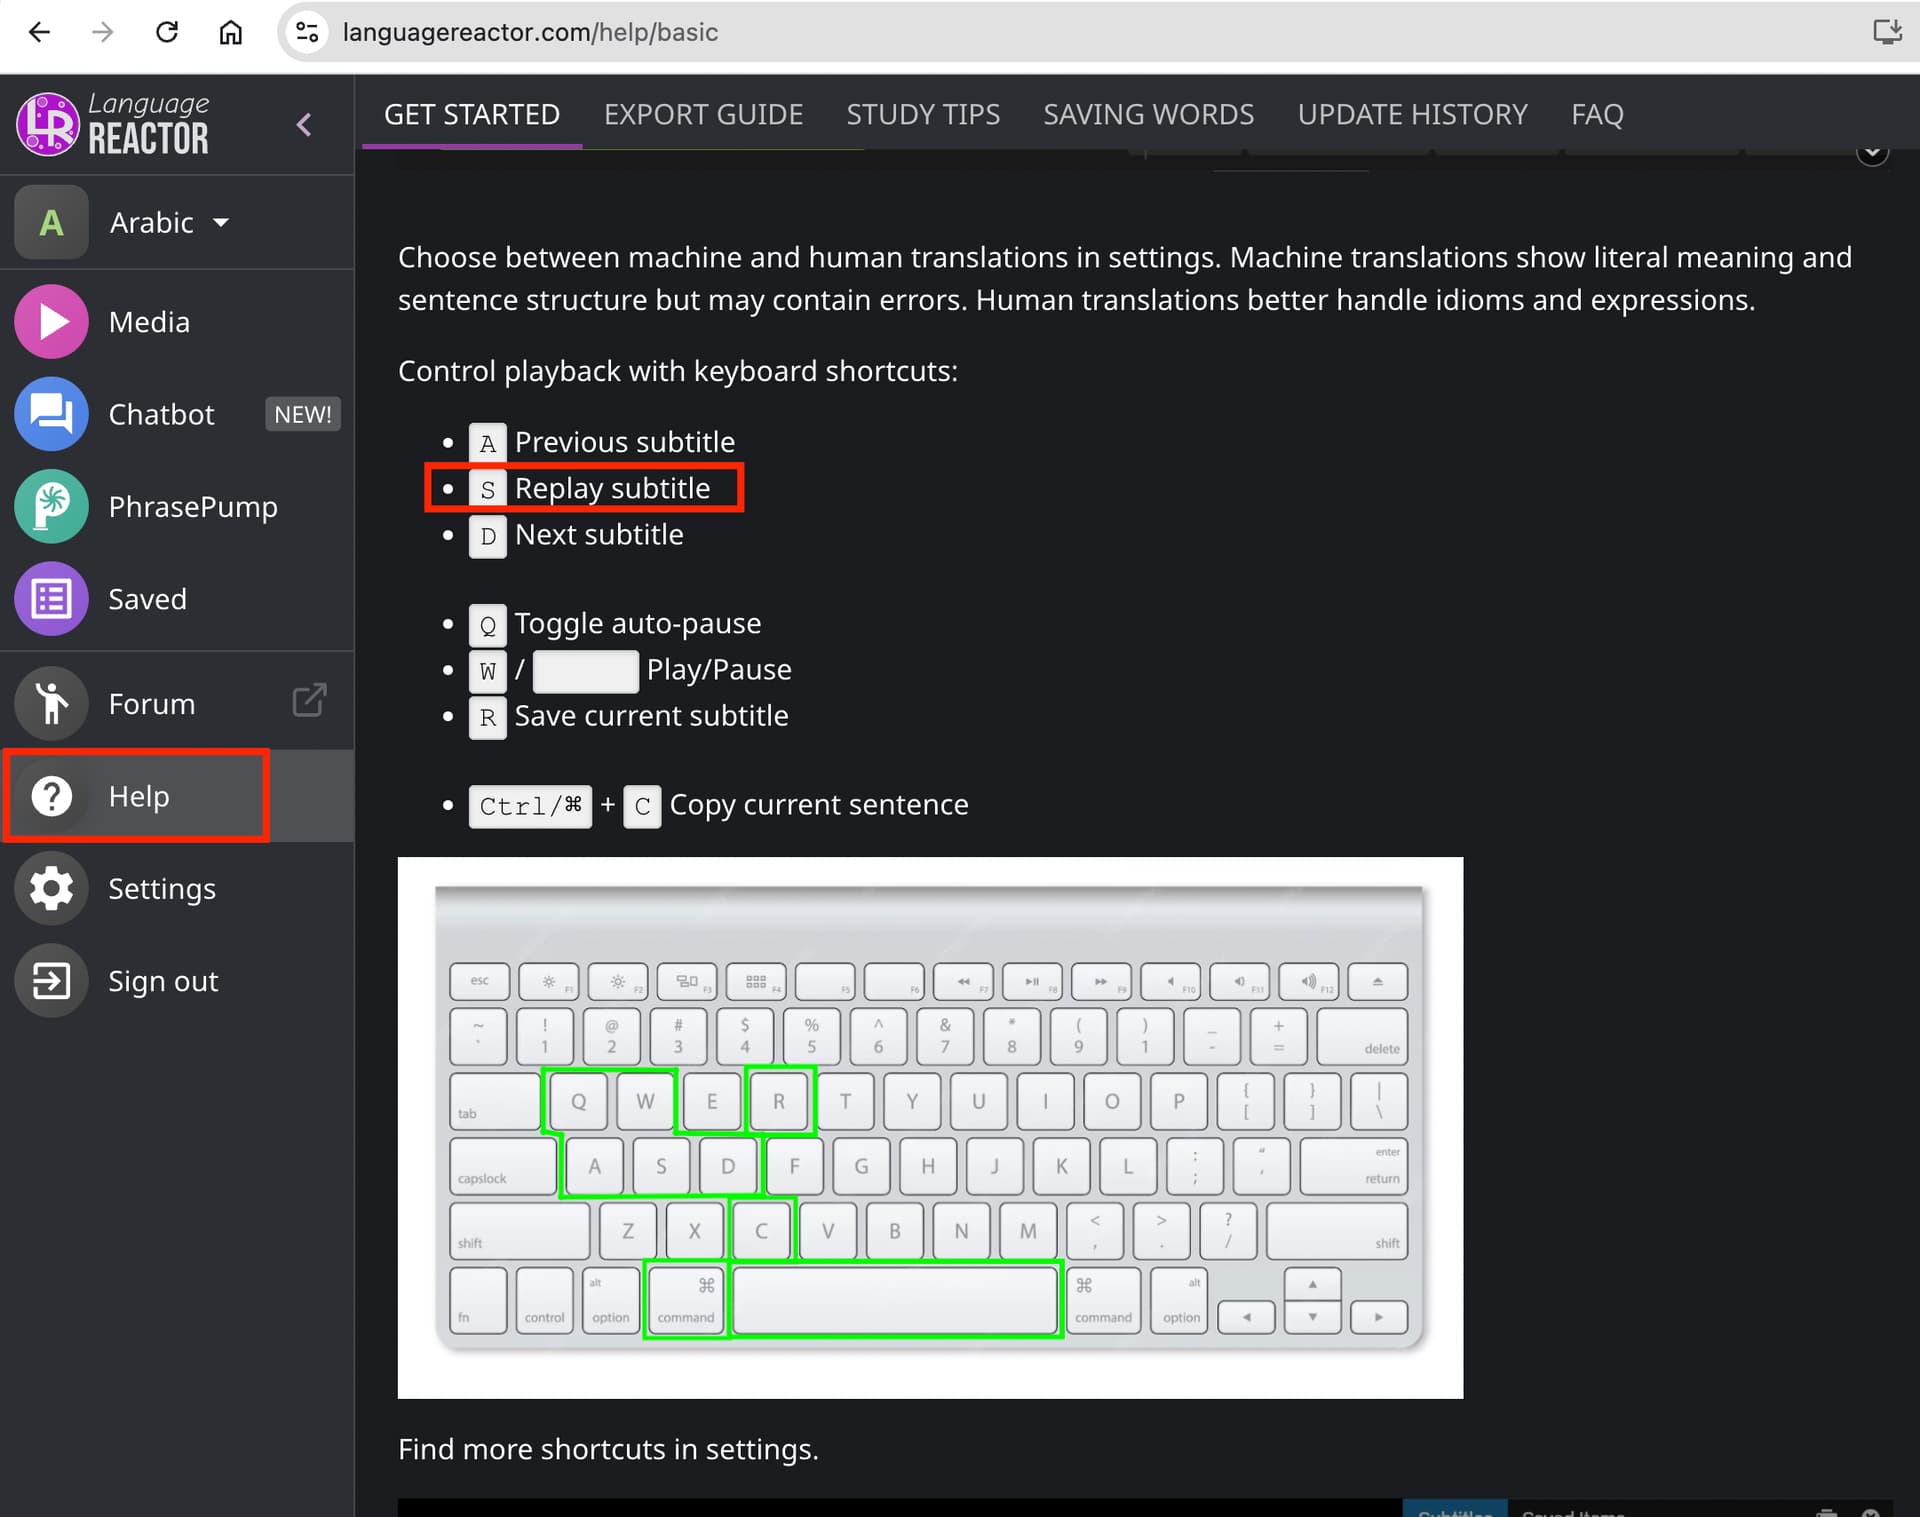The height and width of the screenshot is (1517, 1920).
Task: Click 'Save current subtitle' text
Action: 651,715
